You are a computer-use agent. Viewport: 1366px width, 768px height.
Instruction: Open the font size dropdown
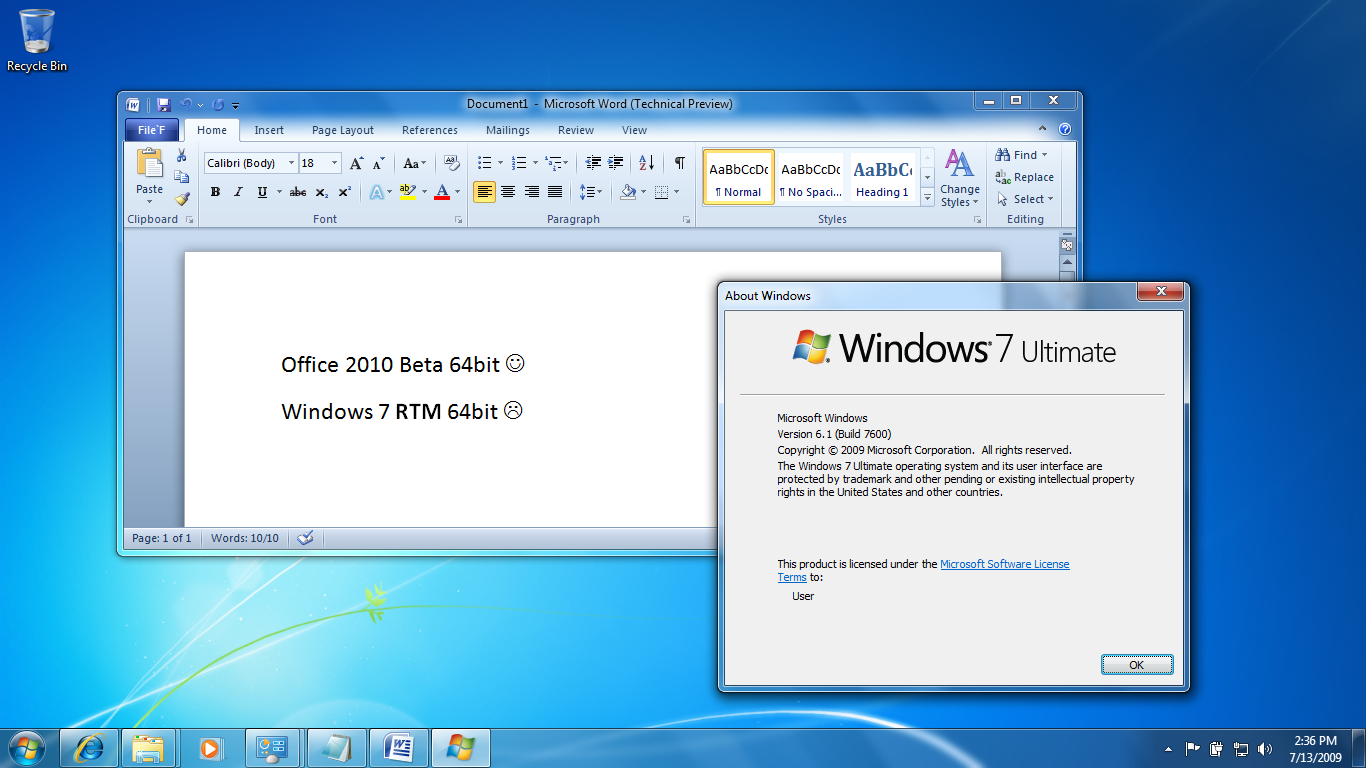[334, 163]
